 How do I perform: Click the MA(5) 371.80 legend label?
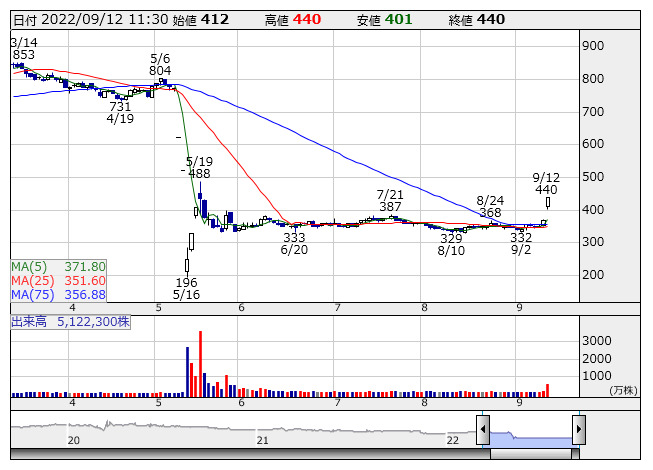pyautogui.click(x=58, y=266)
